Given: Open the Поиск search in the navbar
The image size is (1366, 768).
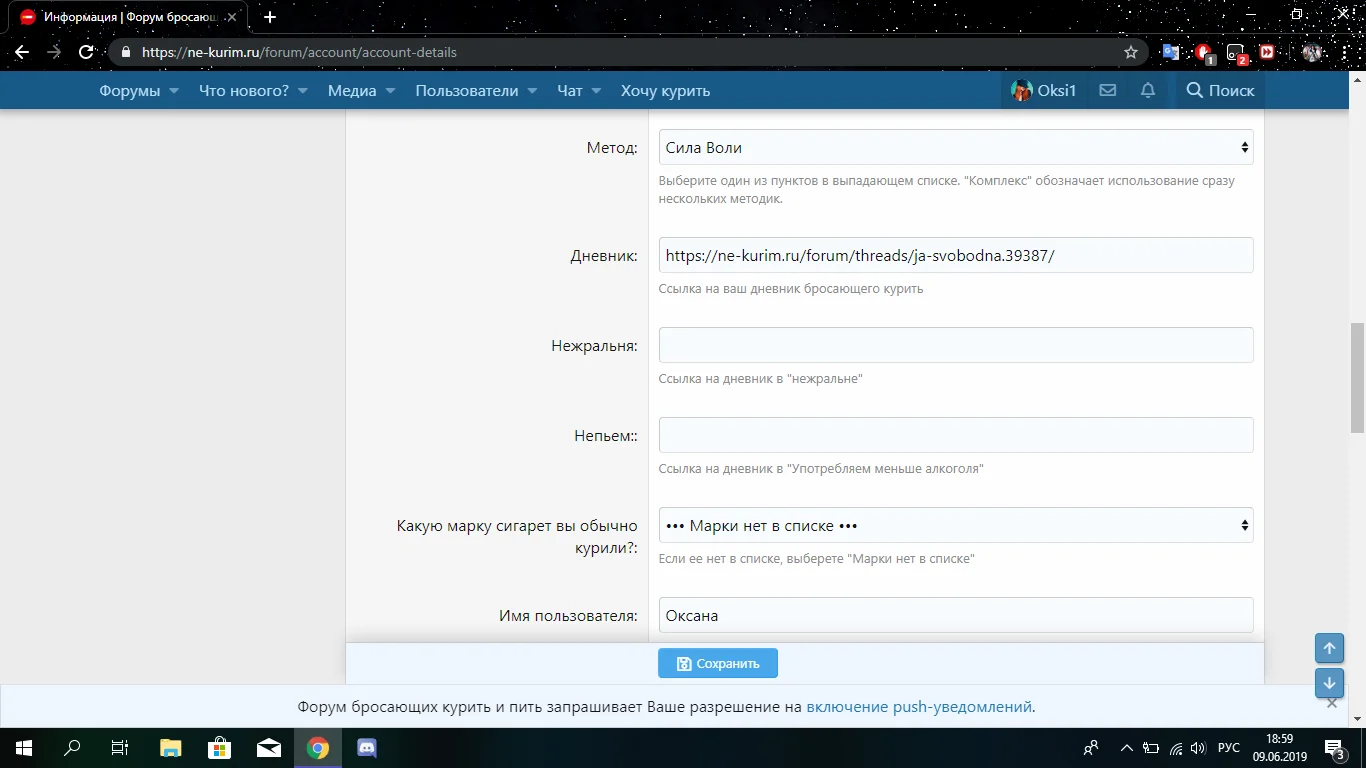Looking at the screenshot, I should tap(1219, 91).
